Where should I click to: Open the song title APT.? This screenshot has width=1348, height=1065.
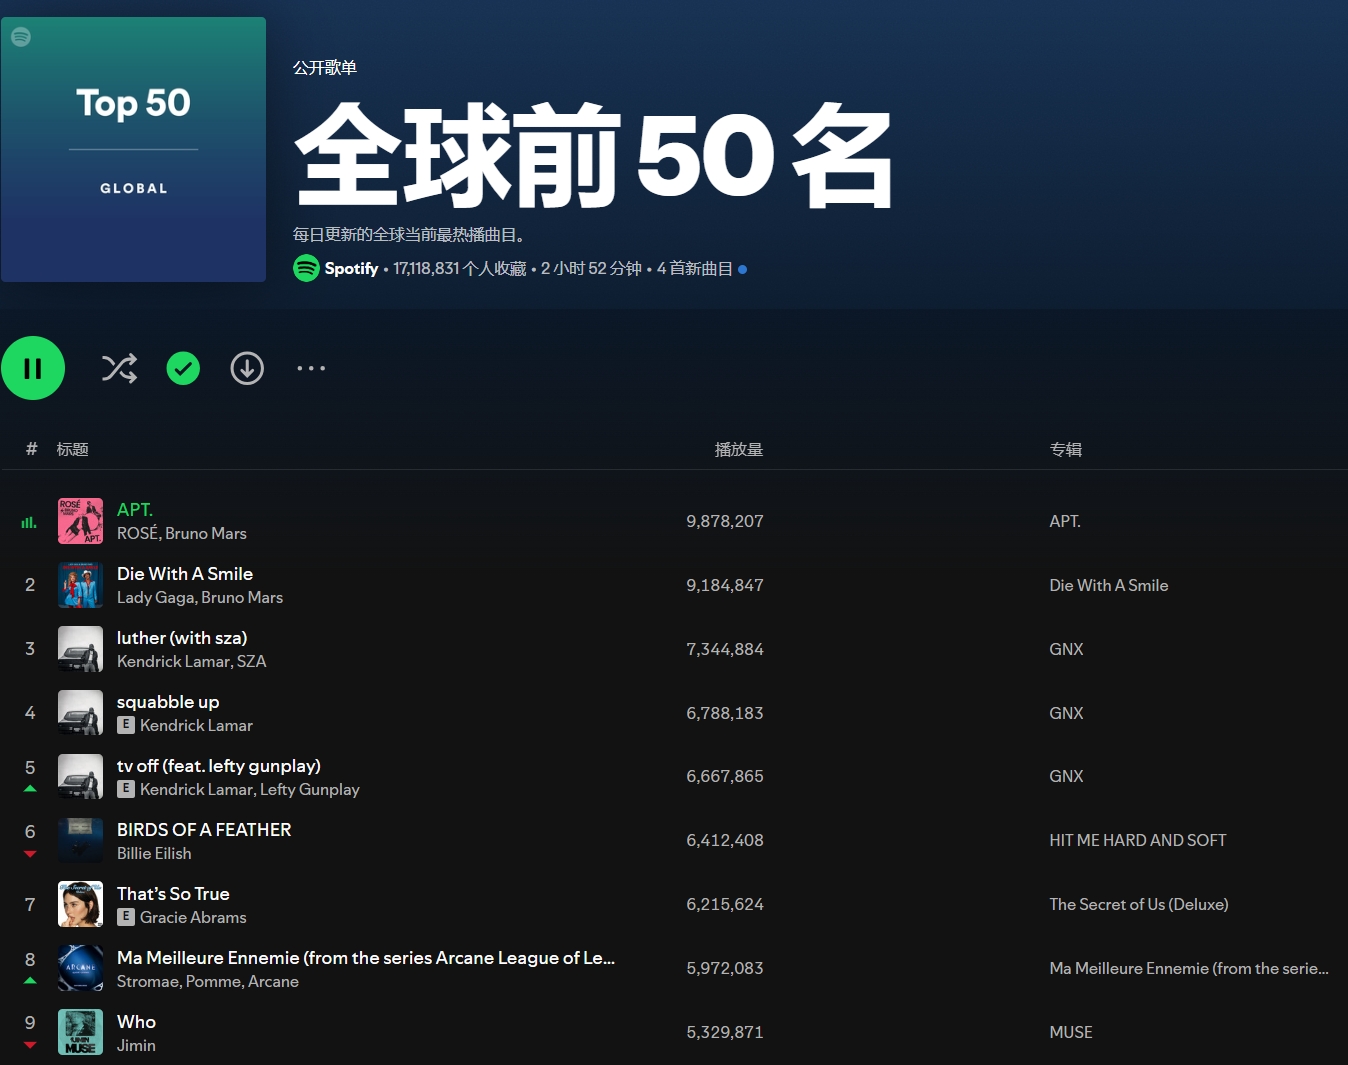click(x=135, y=510)
